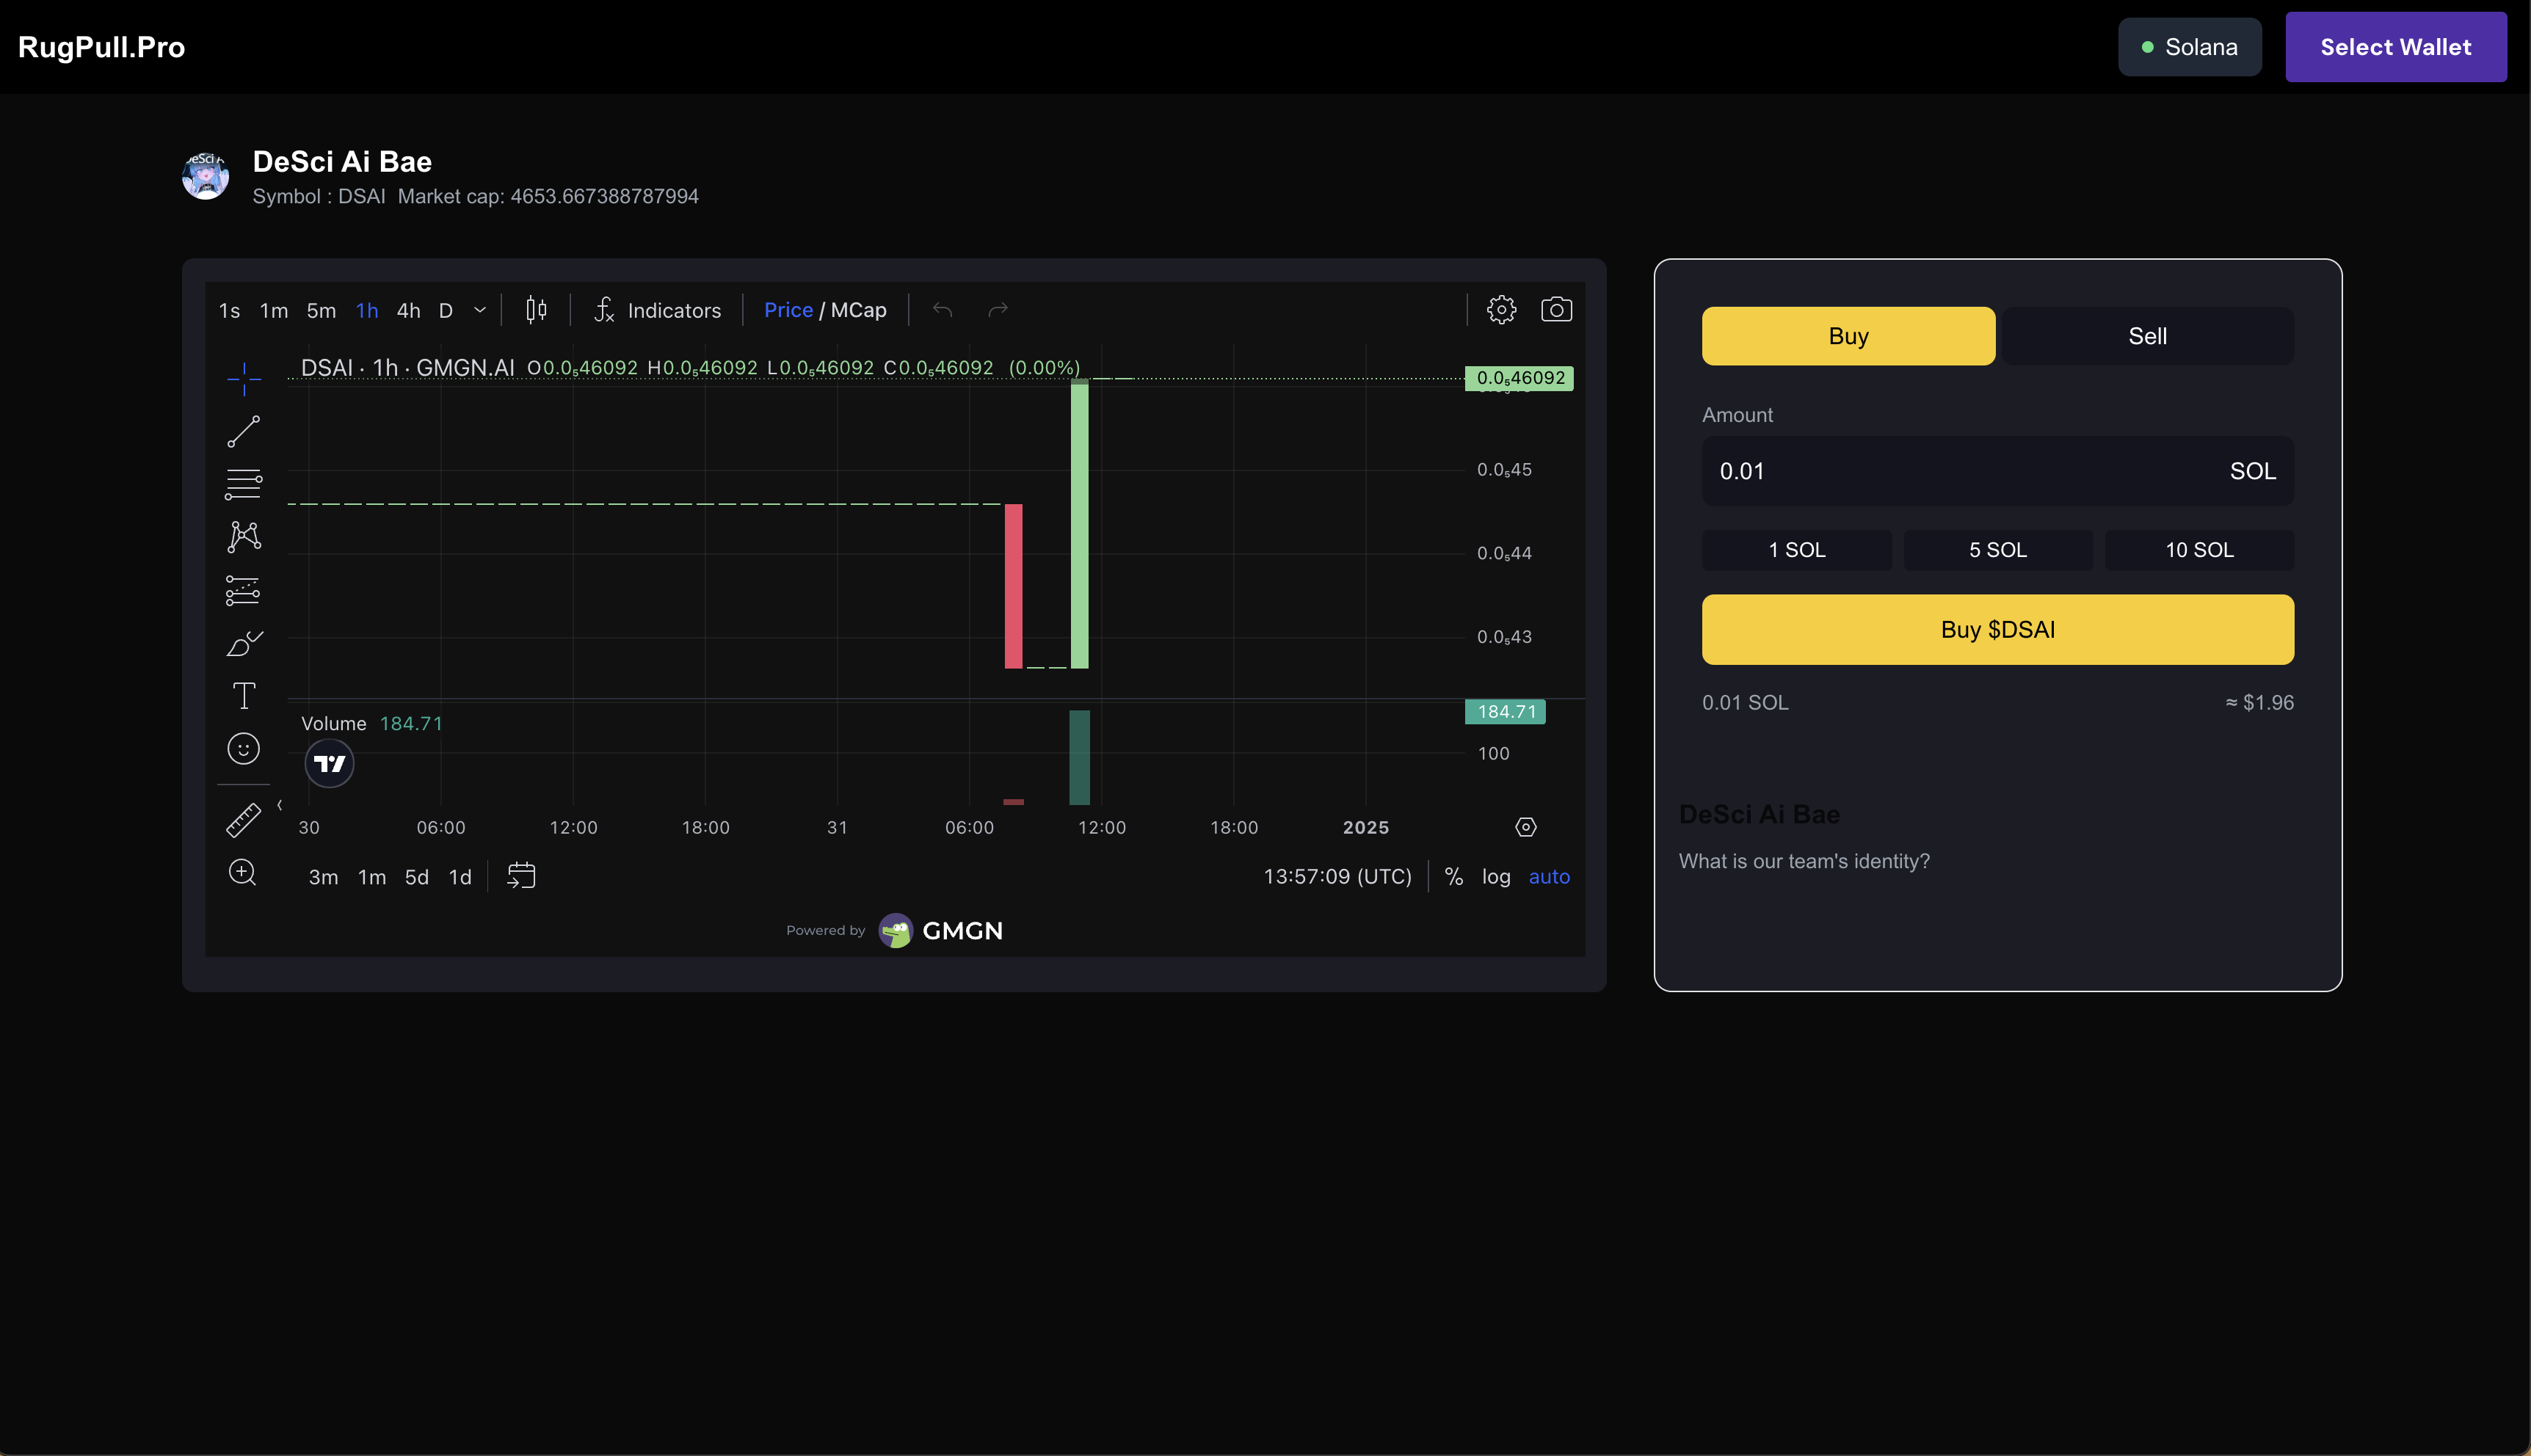This screenshot has width=2531, height=1456.
Task: Choose the 10 SOL preset amount
Action: pyautogui.click(x=2199, y=550)
